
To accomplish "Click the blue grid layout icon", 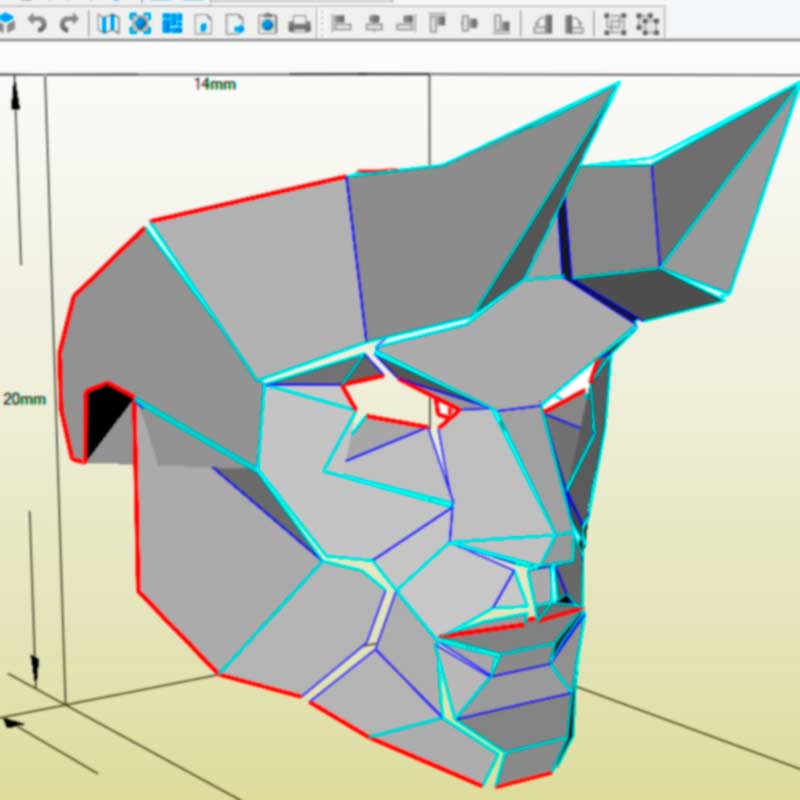I will pyautogui.click(x=172, y=23).
